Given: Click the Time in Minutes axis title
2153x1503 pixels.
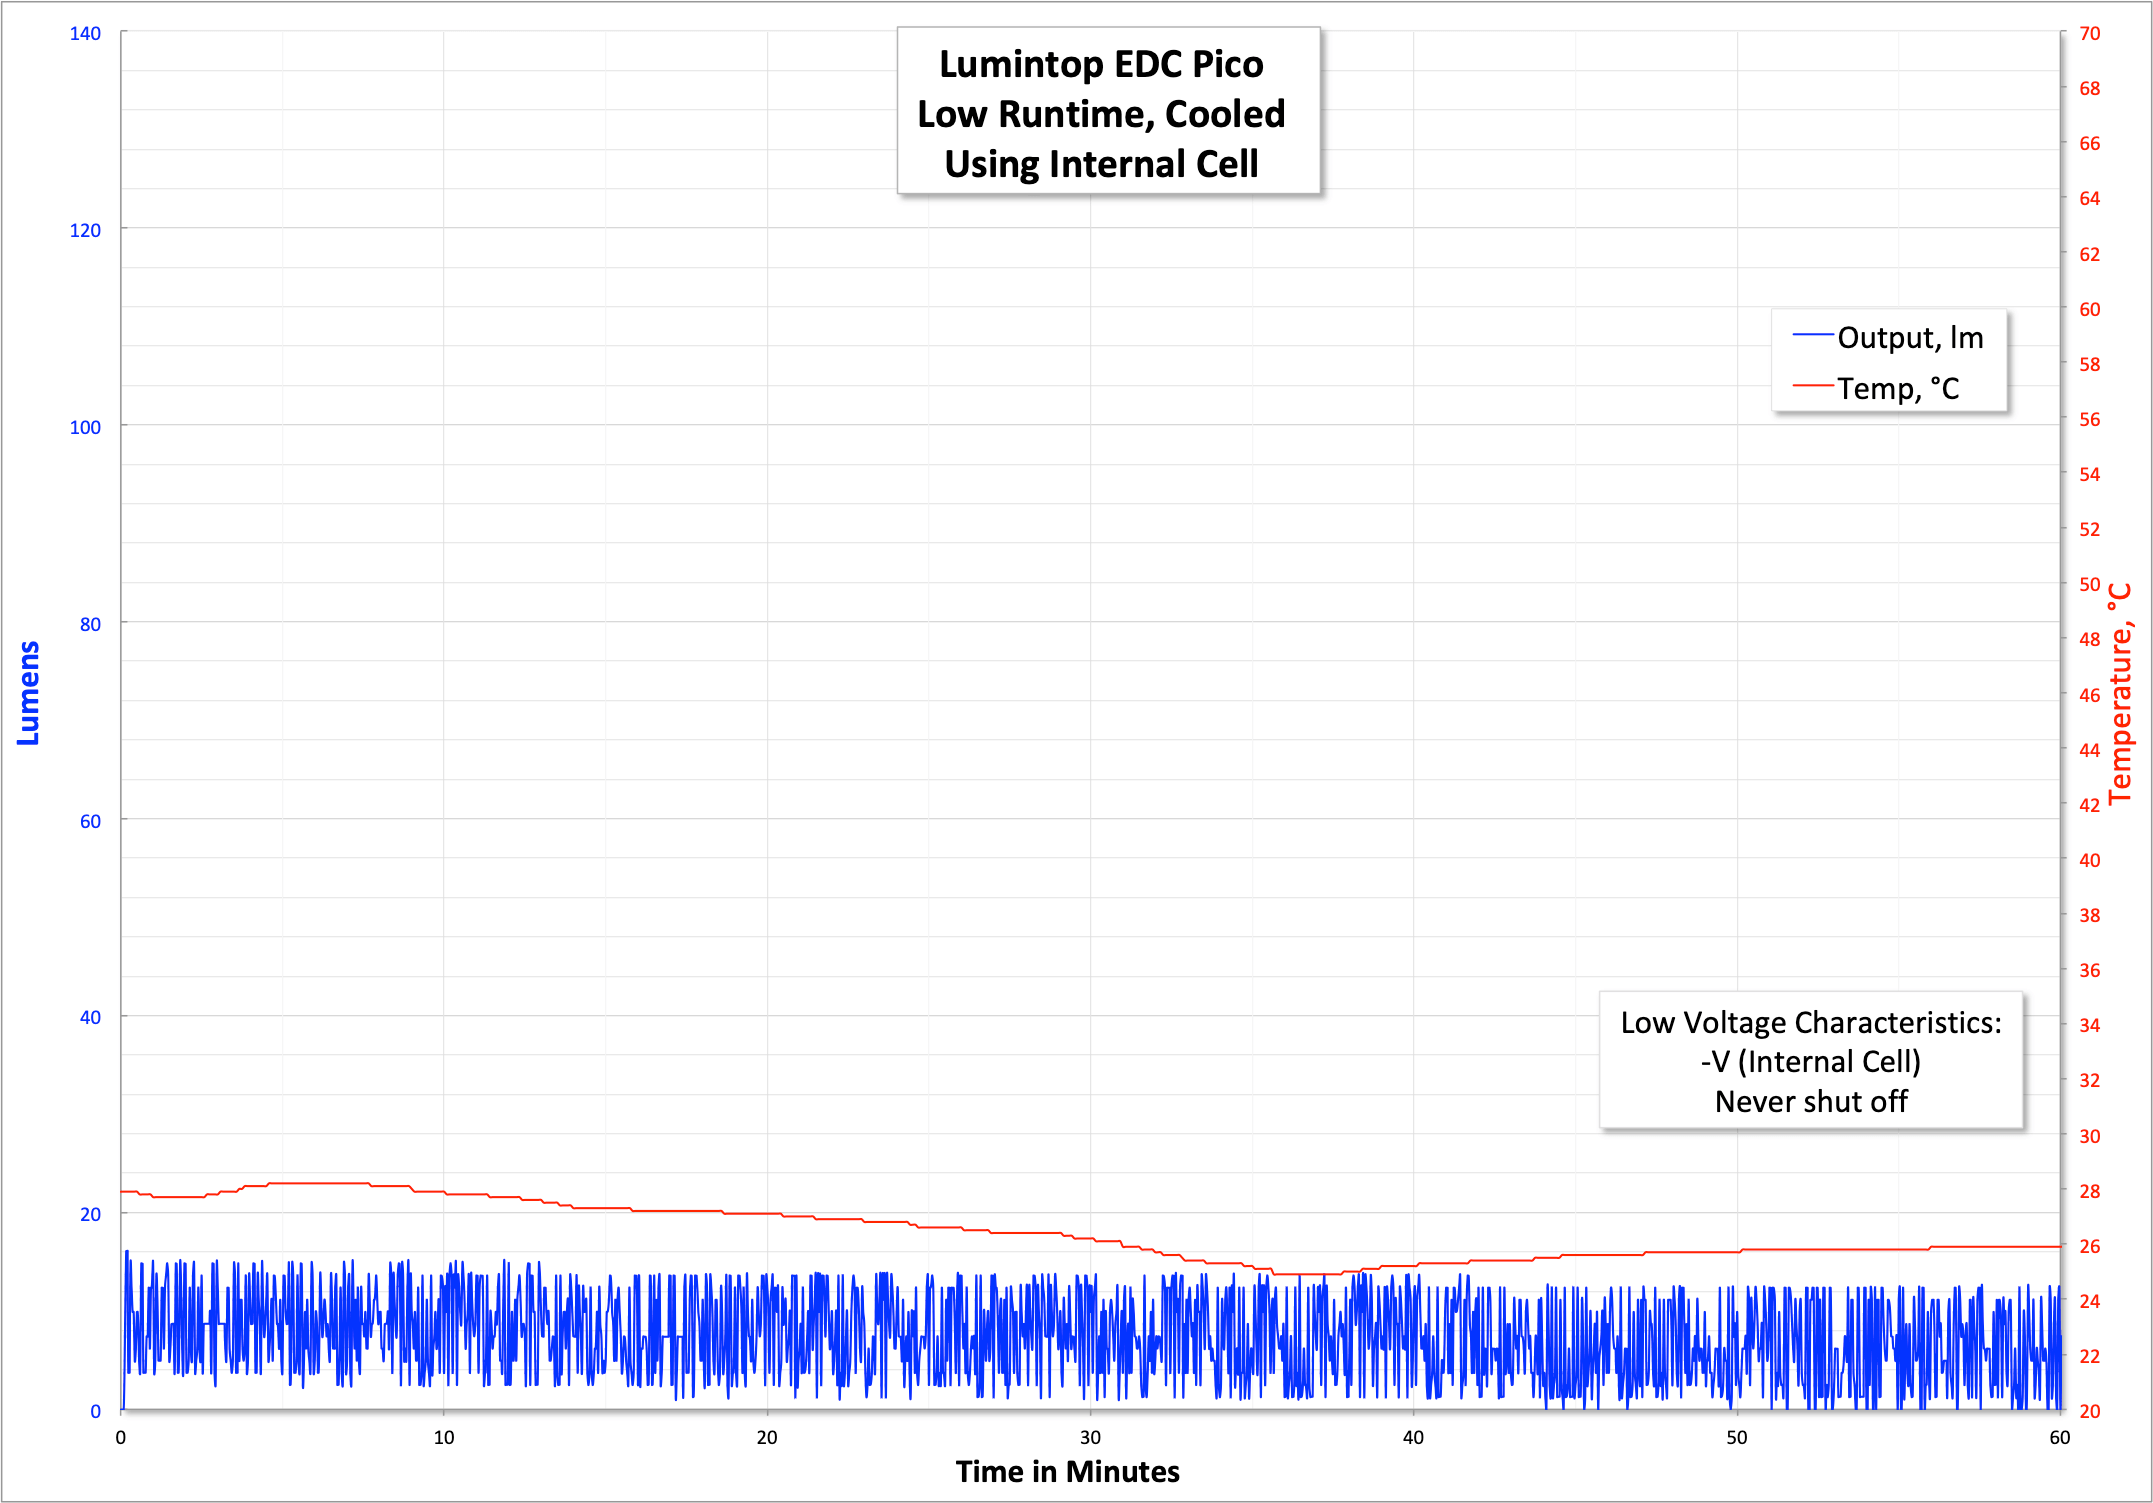Looking at the screenshot, I should coord(1067,1472).
